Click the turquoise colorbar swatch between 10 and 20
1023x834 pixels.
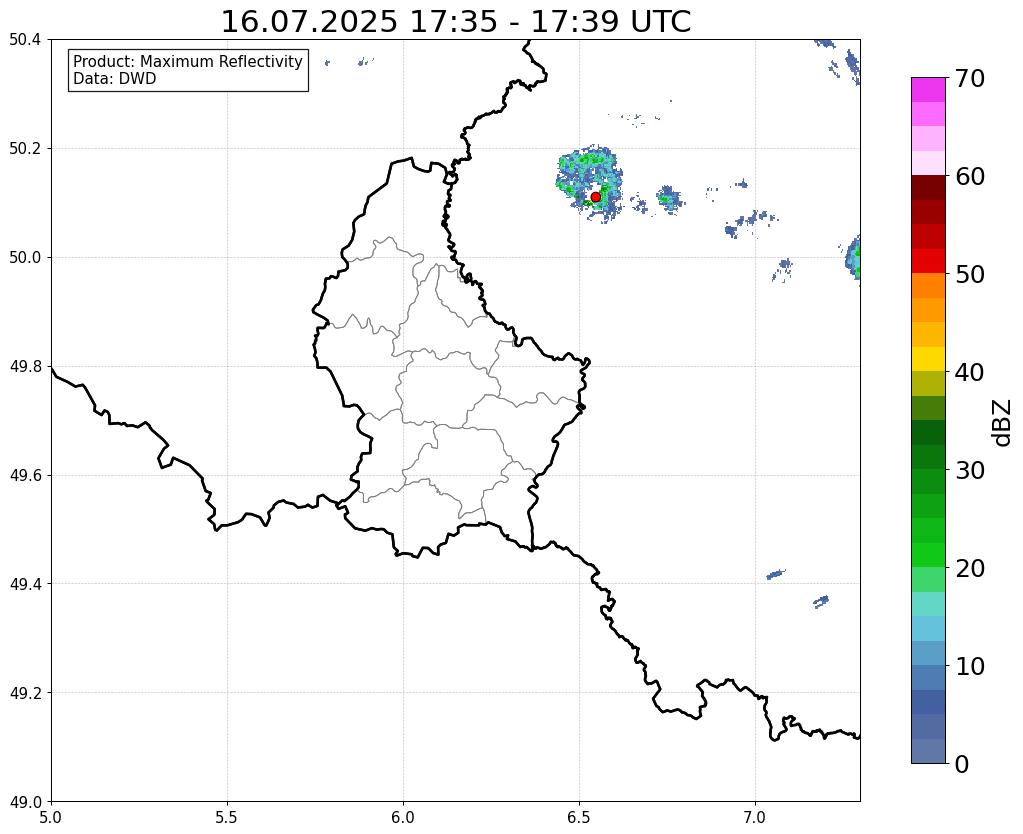point(928,604)
